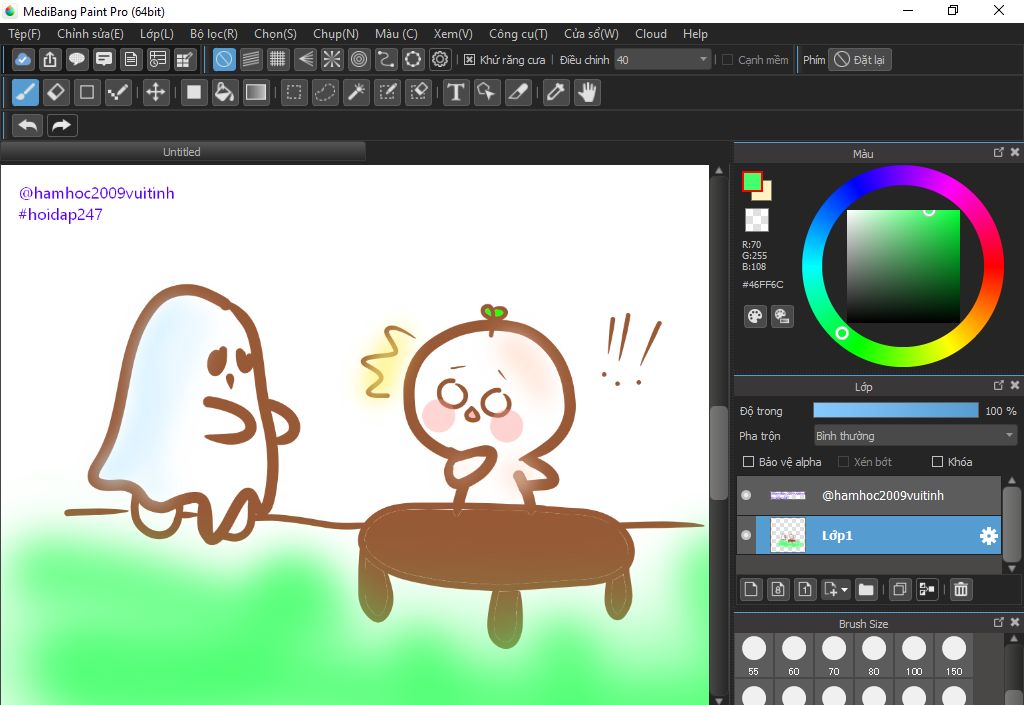Open the Tệp(F) menu

point(24,34)
